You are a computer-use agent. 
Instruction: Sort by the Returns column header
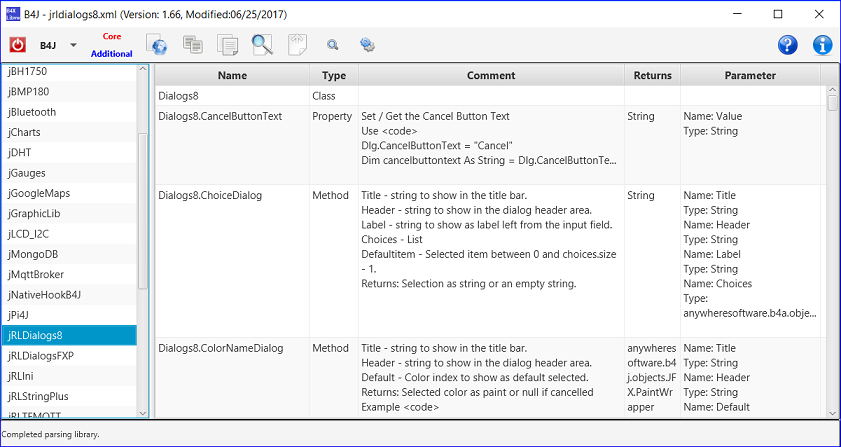tap(652, 75)
